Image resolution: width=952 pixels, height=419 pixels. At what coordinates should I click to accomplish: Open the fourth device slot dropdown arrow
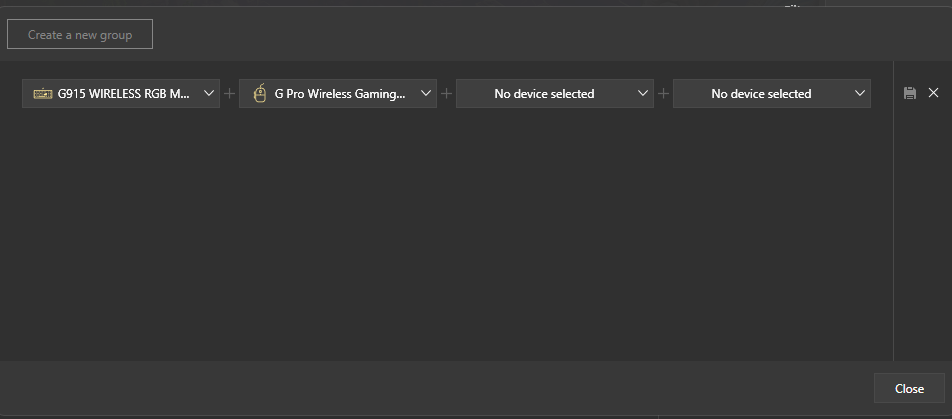pos(860,94)
